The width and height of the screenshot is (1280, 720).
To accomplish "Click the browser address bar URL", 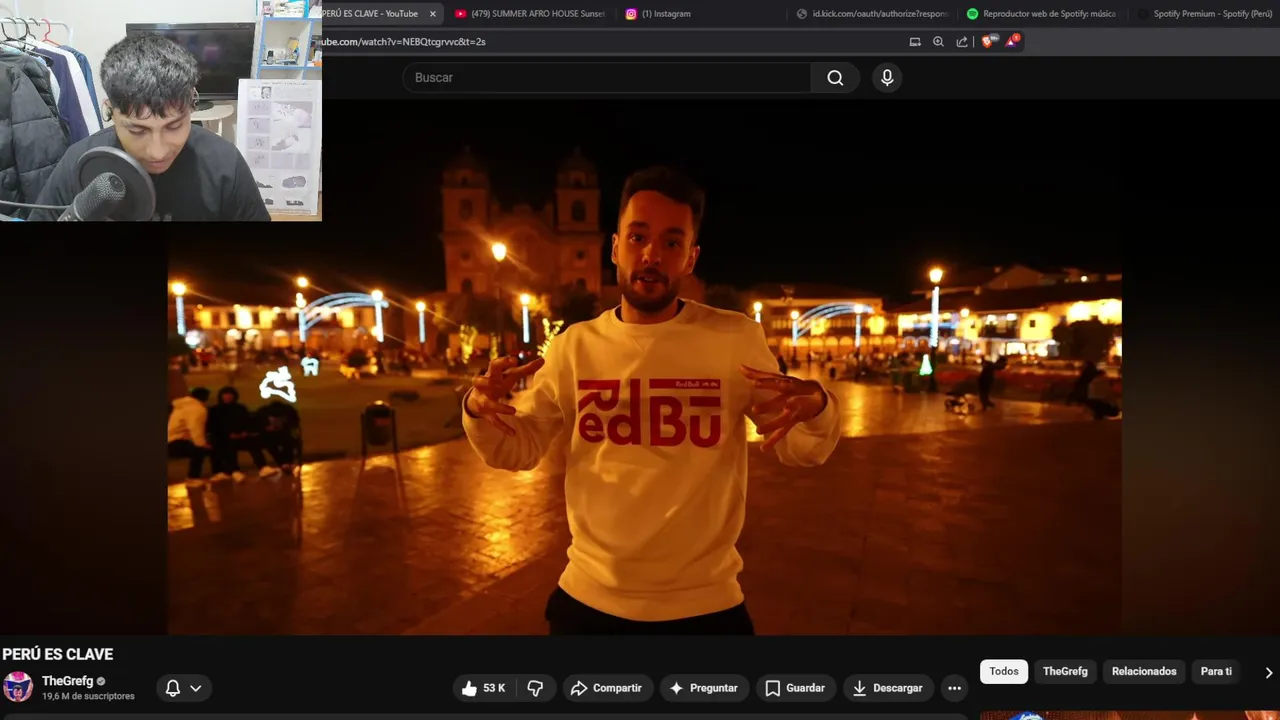I will [x=403, y=42].
